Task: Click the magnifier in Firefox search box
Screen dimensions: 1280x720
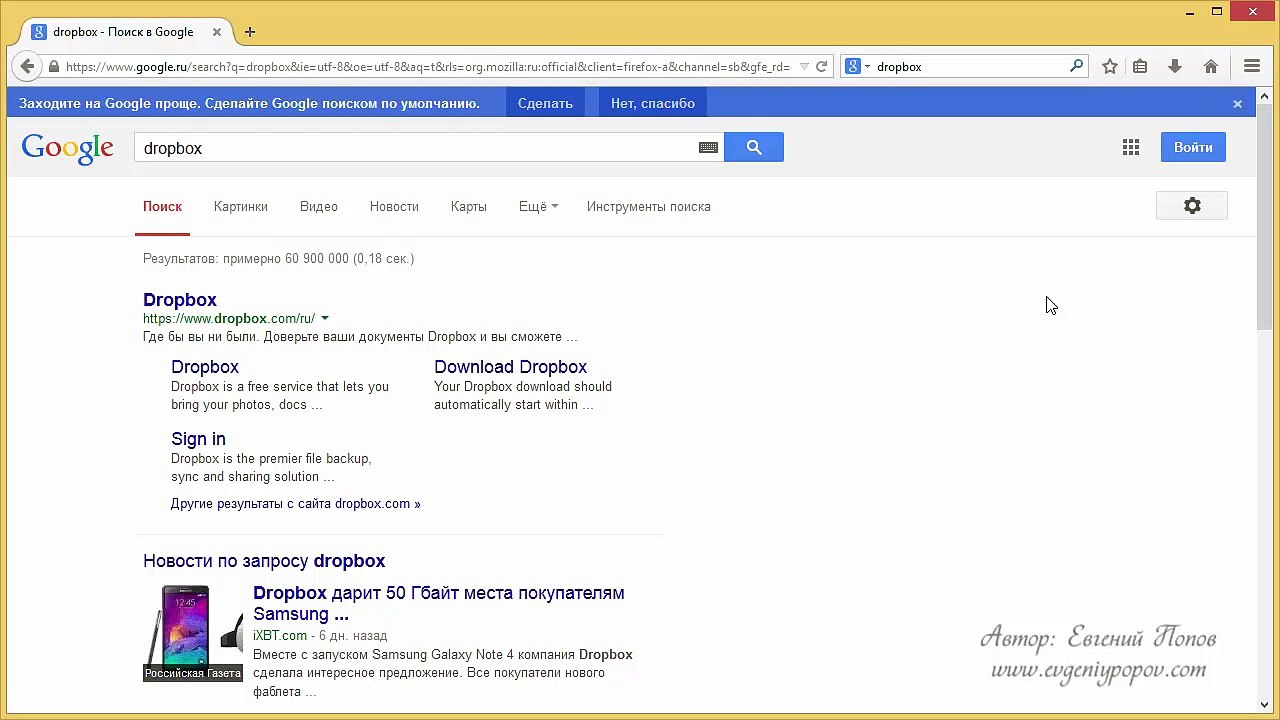Action: pos(1076,66)
